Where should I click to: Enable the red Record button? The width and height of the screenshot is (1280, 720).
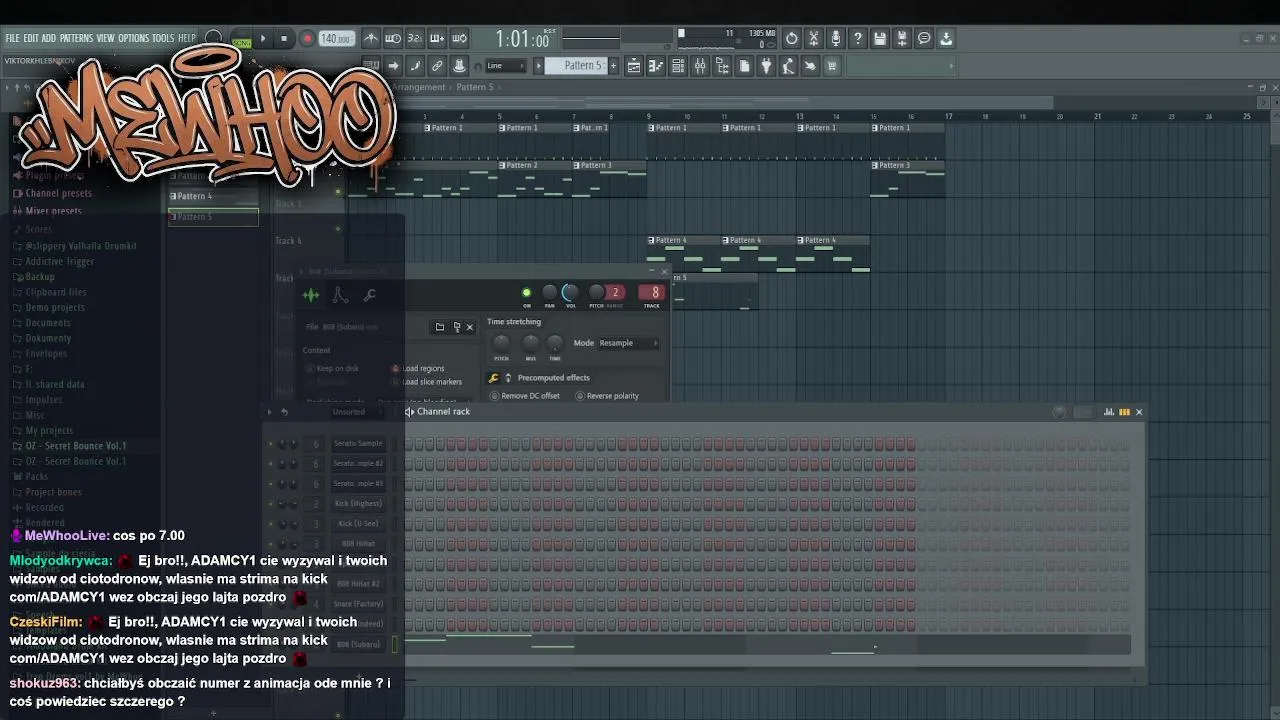(307, 39)
